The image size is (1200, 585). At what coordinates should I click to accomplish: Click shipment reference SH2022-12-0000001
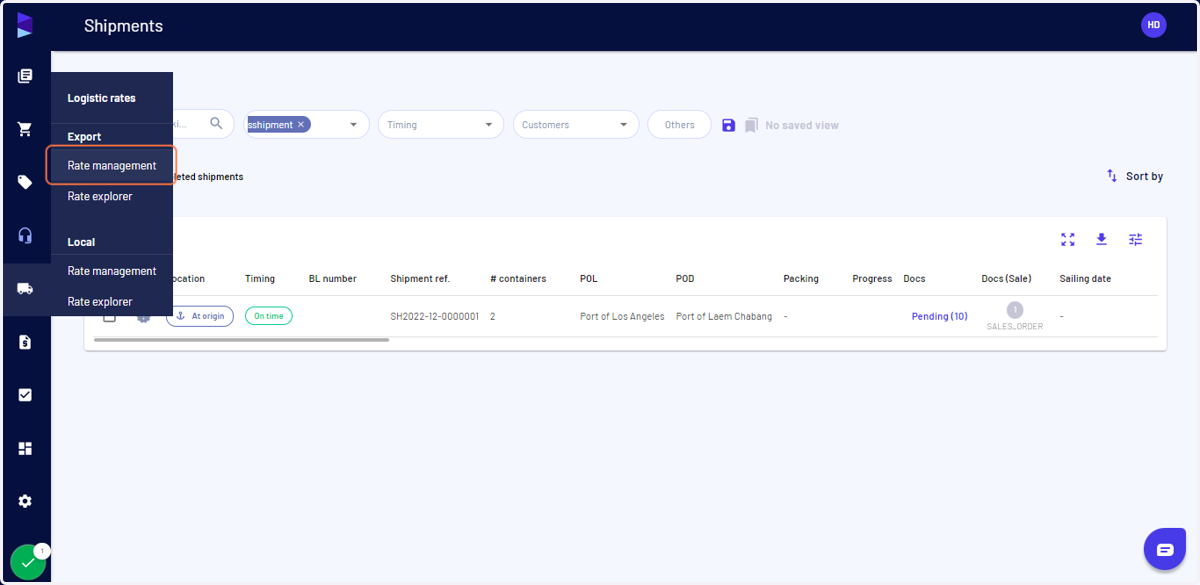click(434, 316)
